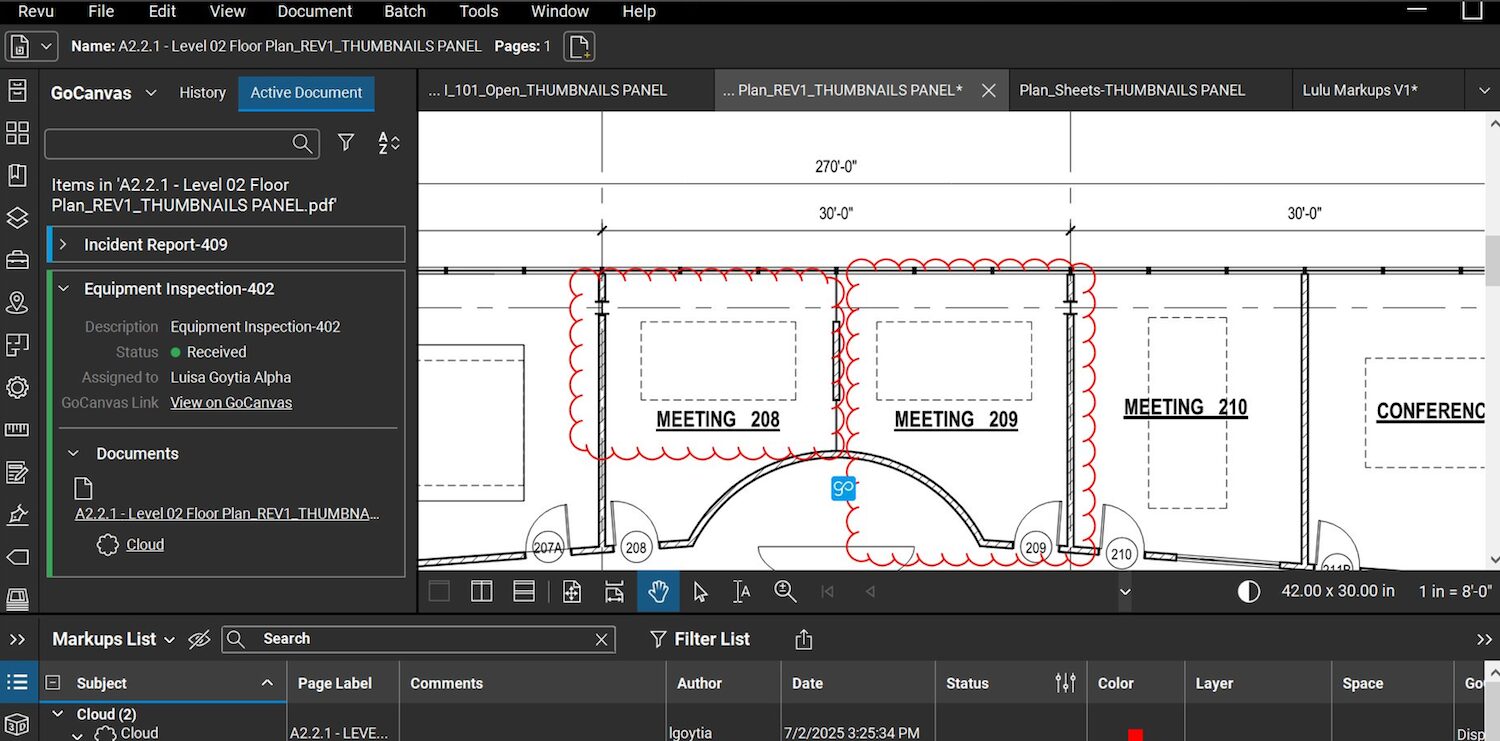Open the Measurements ruler panel
Image resolution: width=1500 pixels, height=741 pixels.
(16, 429)
